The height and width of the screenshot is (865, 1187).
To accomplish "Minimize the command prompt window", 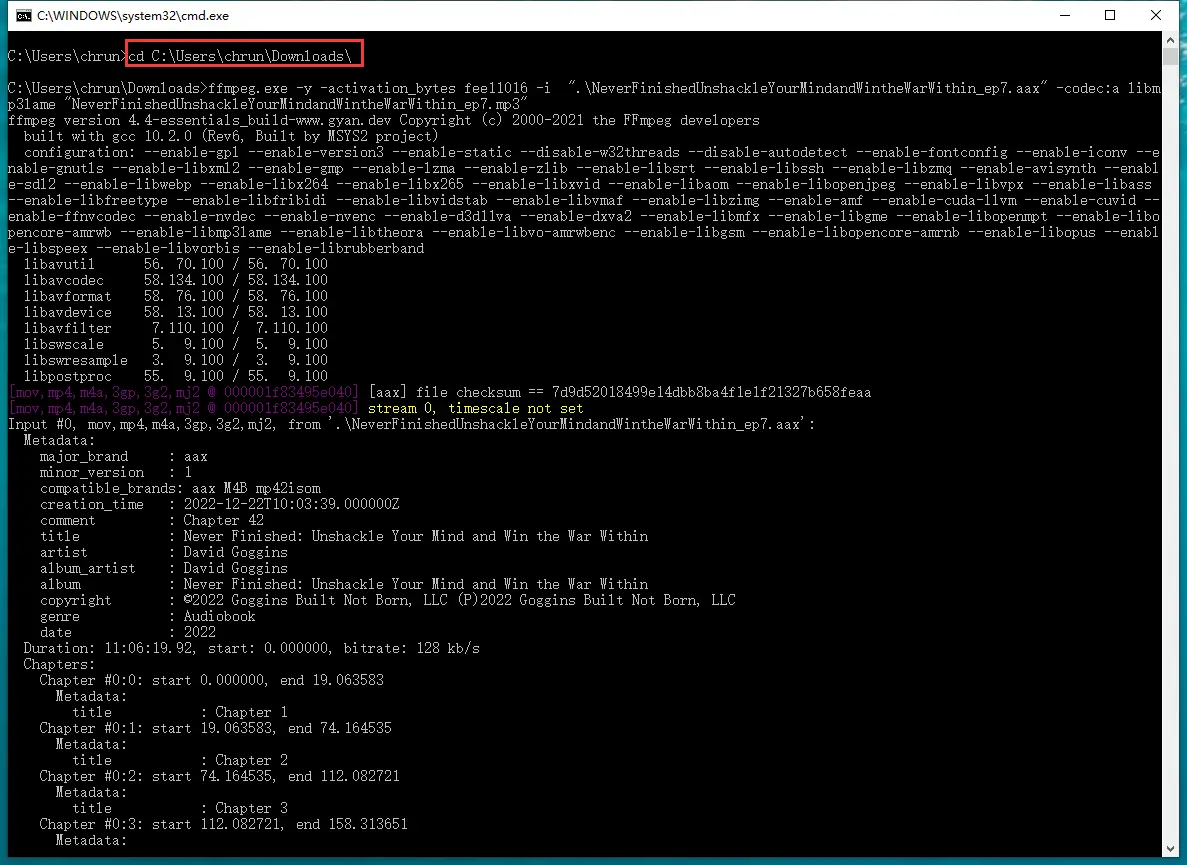I will click(x=1064, y=15).
